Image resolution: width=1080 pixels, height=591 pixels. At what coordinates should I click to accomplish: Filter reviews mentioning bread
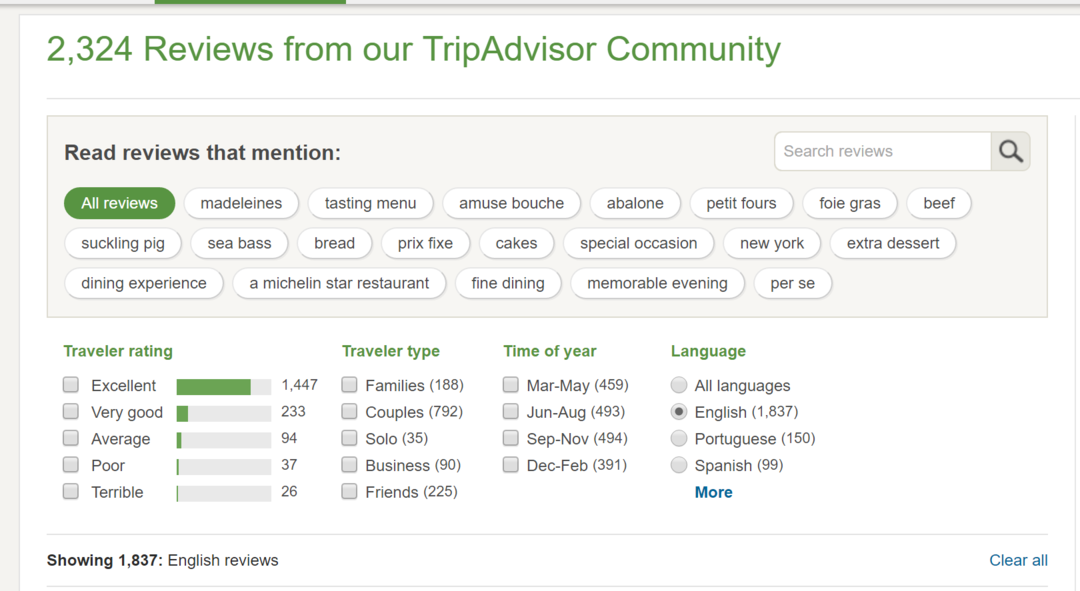coord(335,243)
